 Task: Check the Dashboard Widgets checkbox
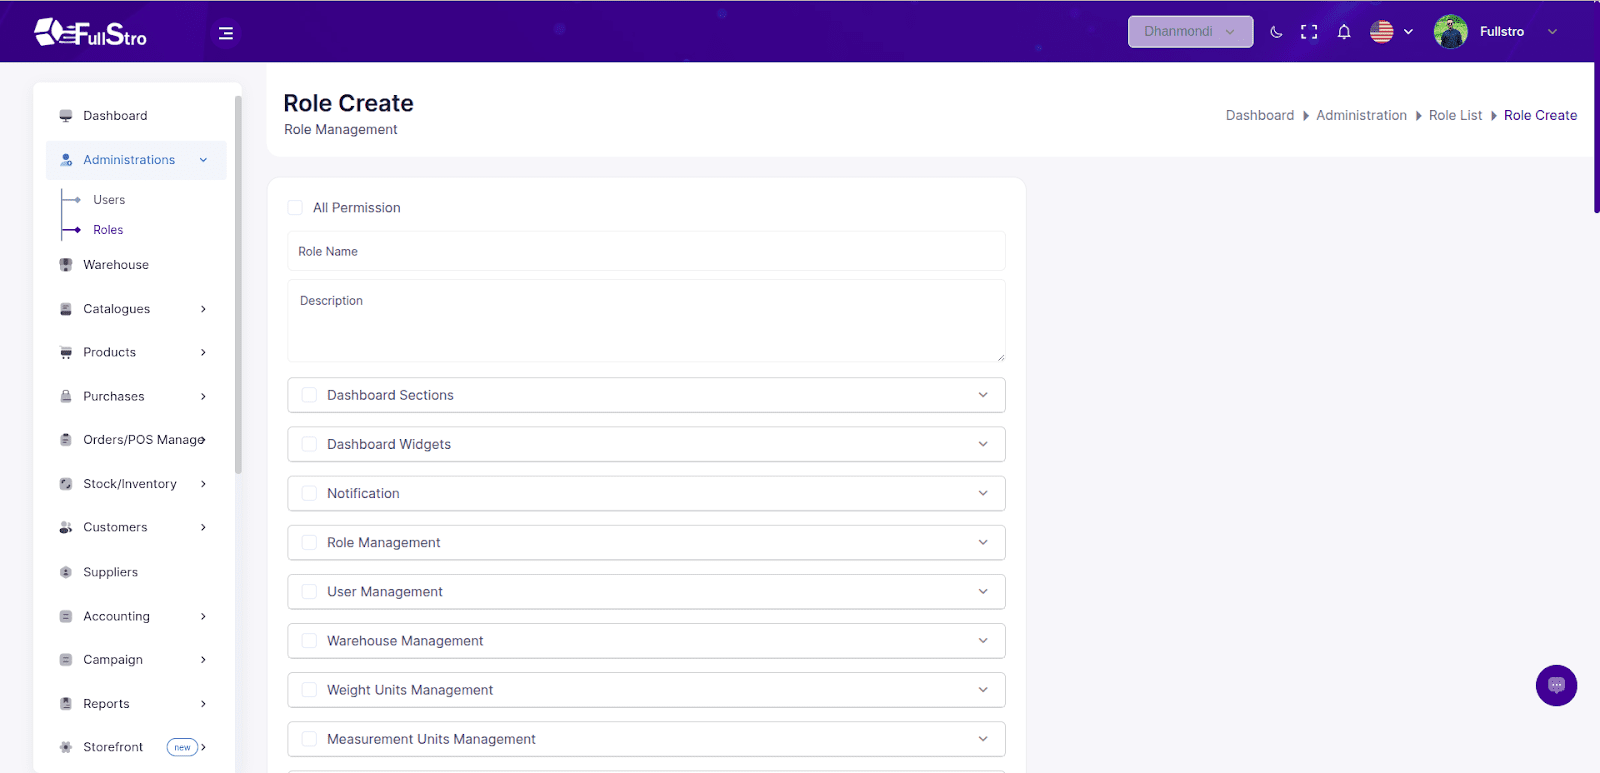309,444
